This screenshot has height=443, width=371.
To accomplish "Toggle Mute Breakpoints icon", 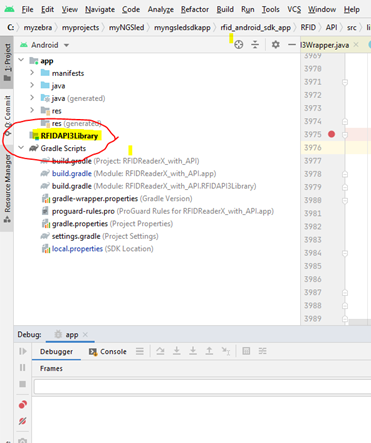I will [x=23, y=421].
